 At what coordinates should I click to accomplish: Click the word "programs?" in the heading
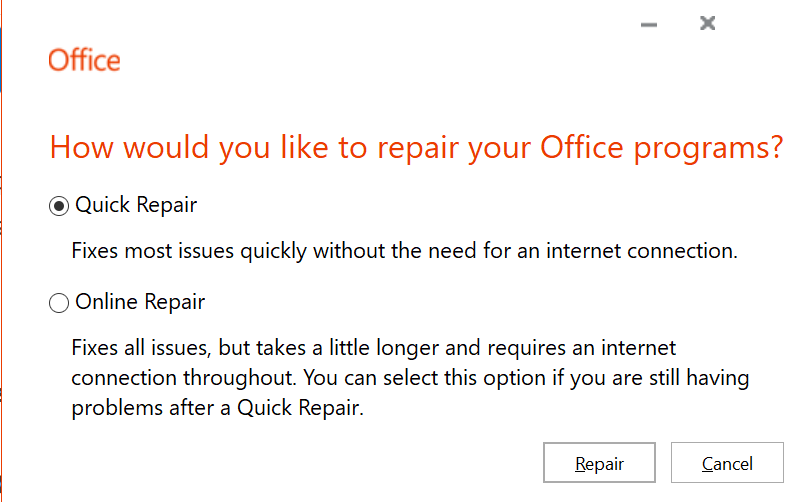pos(715,148)
